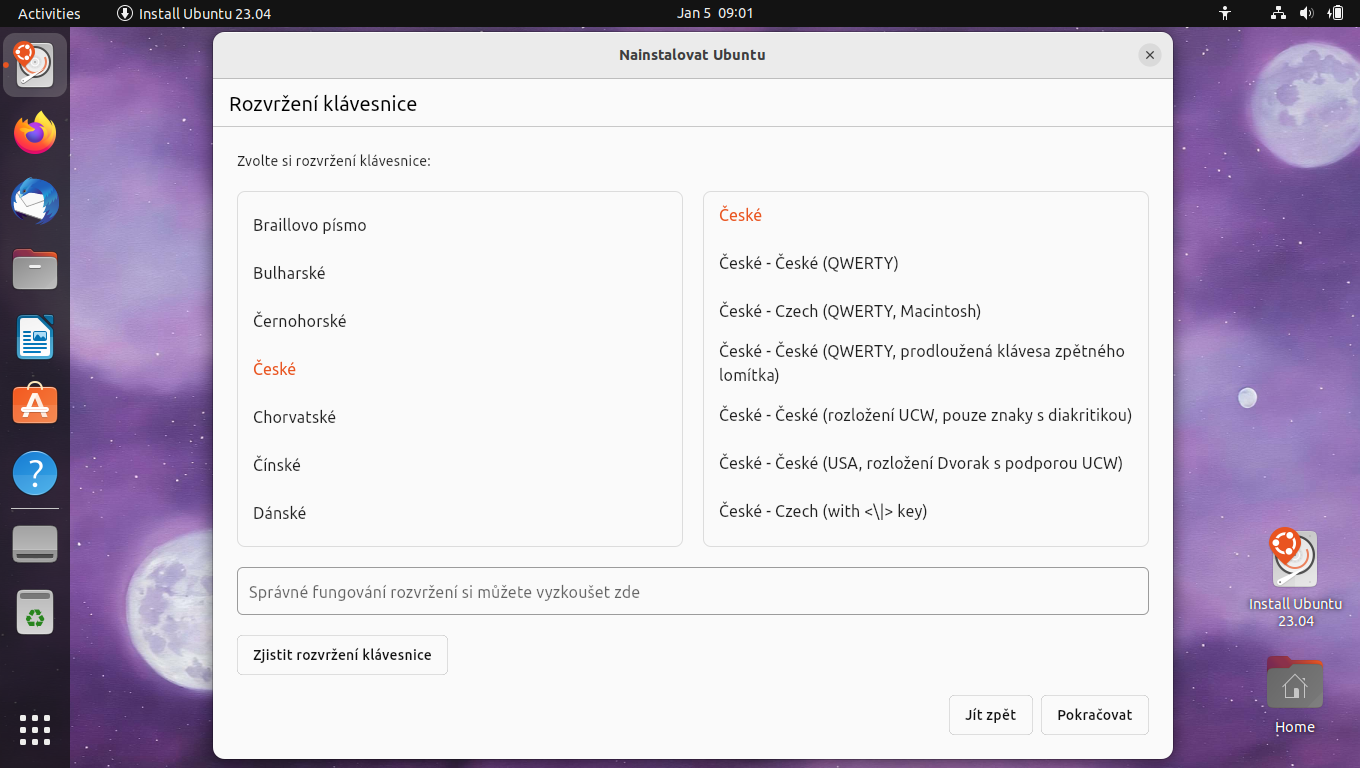
Task: Open Ubuntu Software from the dock
Action: (34, 404)
